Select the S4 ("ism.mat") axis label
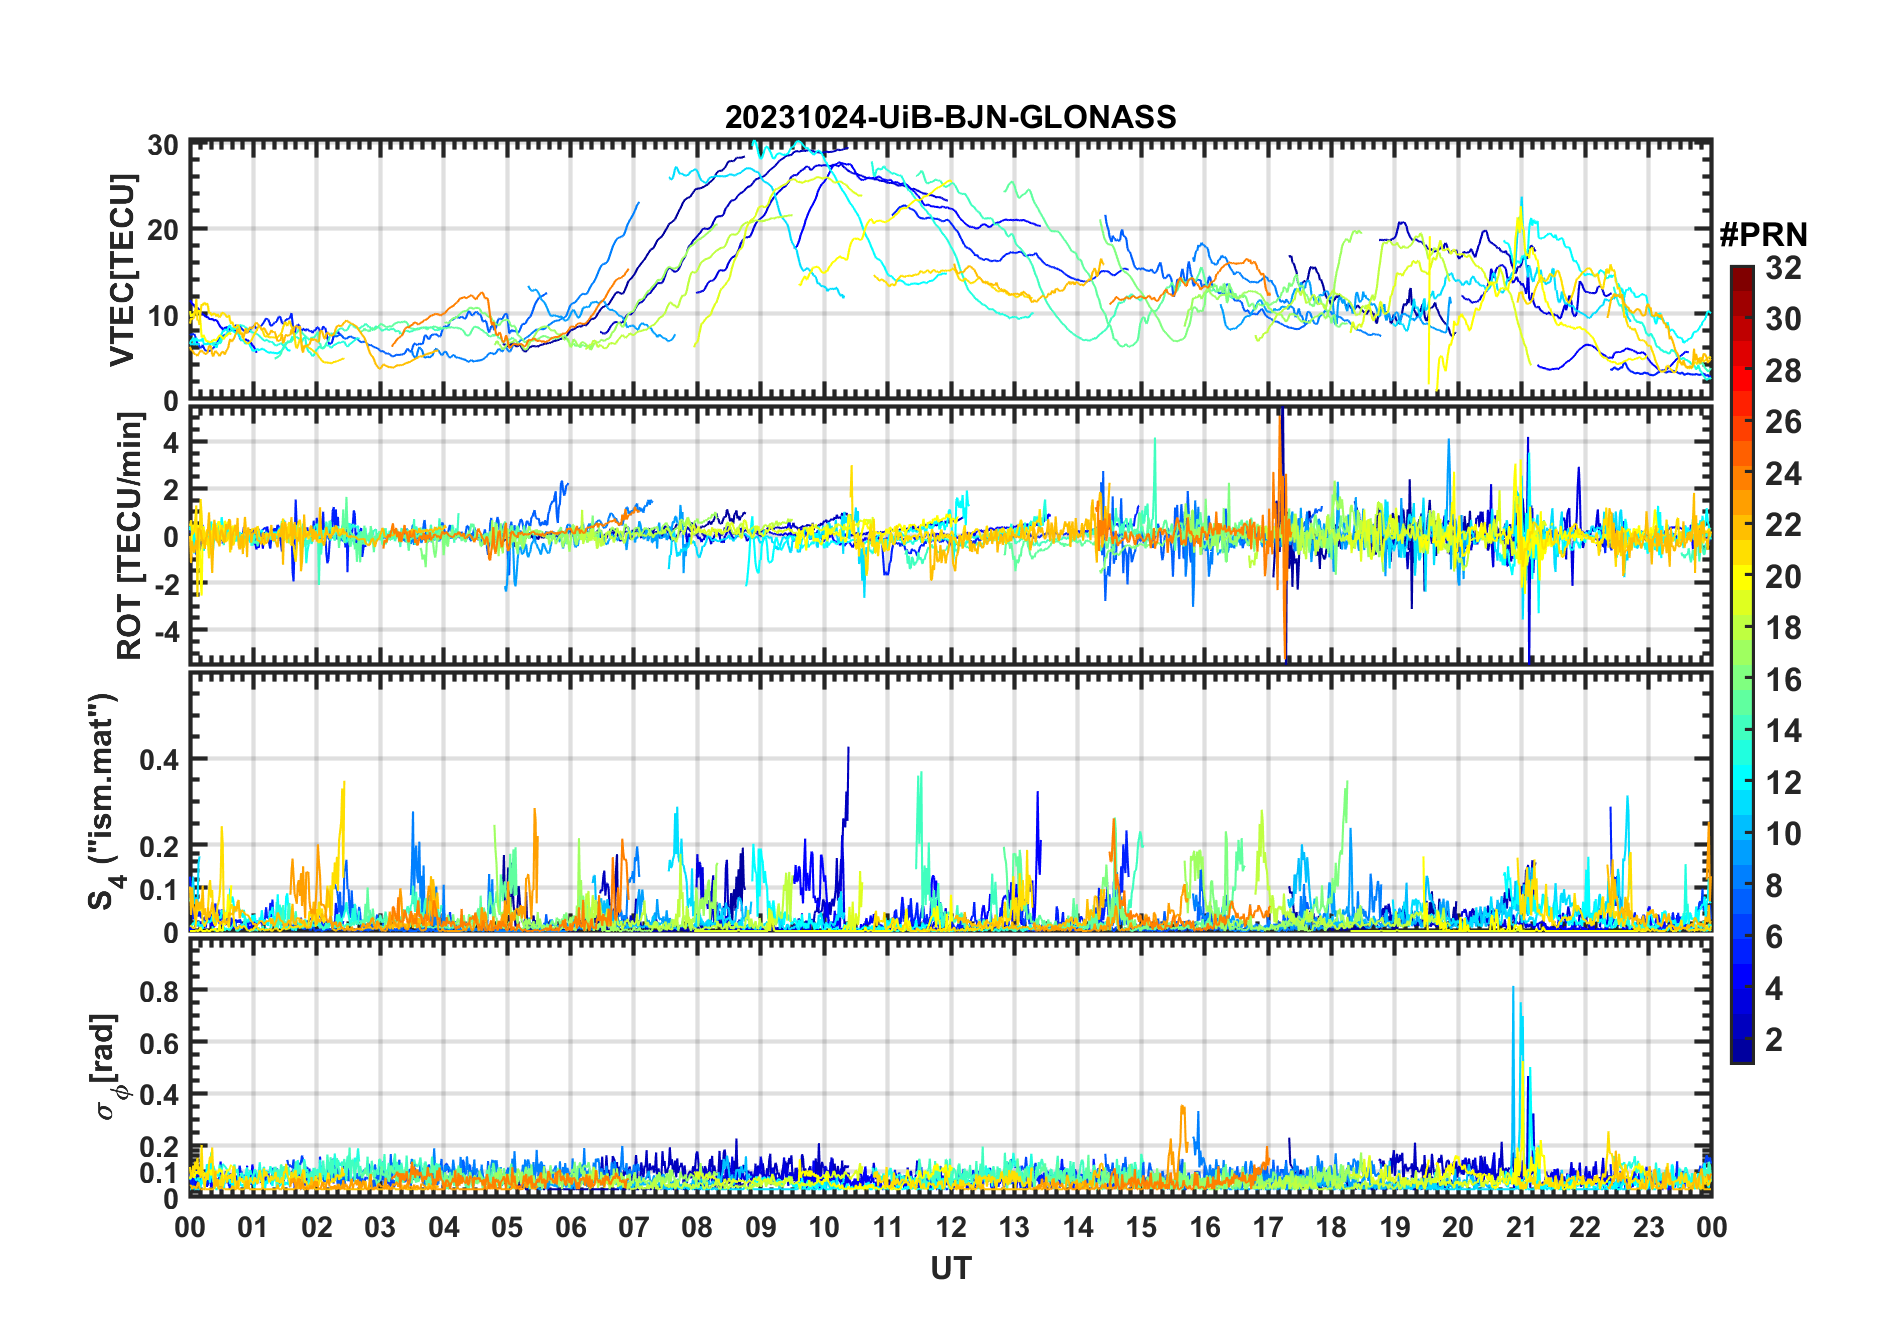This screenshot has height=1330, width=1902. point(104,802)
